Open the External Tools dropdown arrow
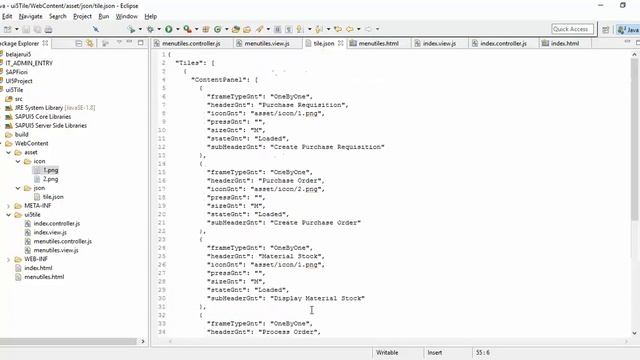 196,29
